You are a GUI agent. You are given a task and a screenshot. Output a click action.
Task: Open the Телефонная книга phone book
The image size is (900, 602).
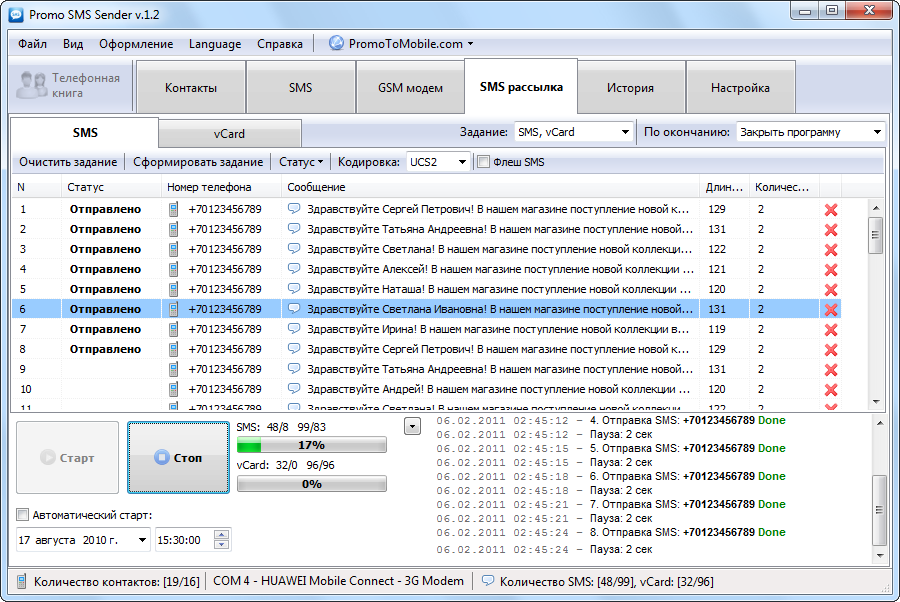70,86
